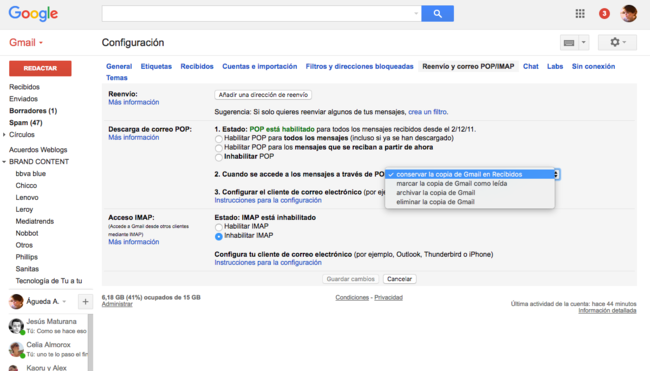Viewport: 650px width, 371px height.
Task: Open the Recibidos folder in the sidebar
Action: (x=24, y=87)
